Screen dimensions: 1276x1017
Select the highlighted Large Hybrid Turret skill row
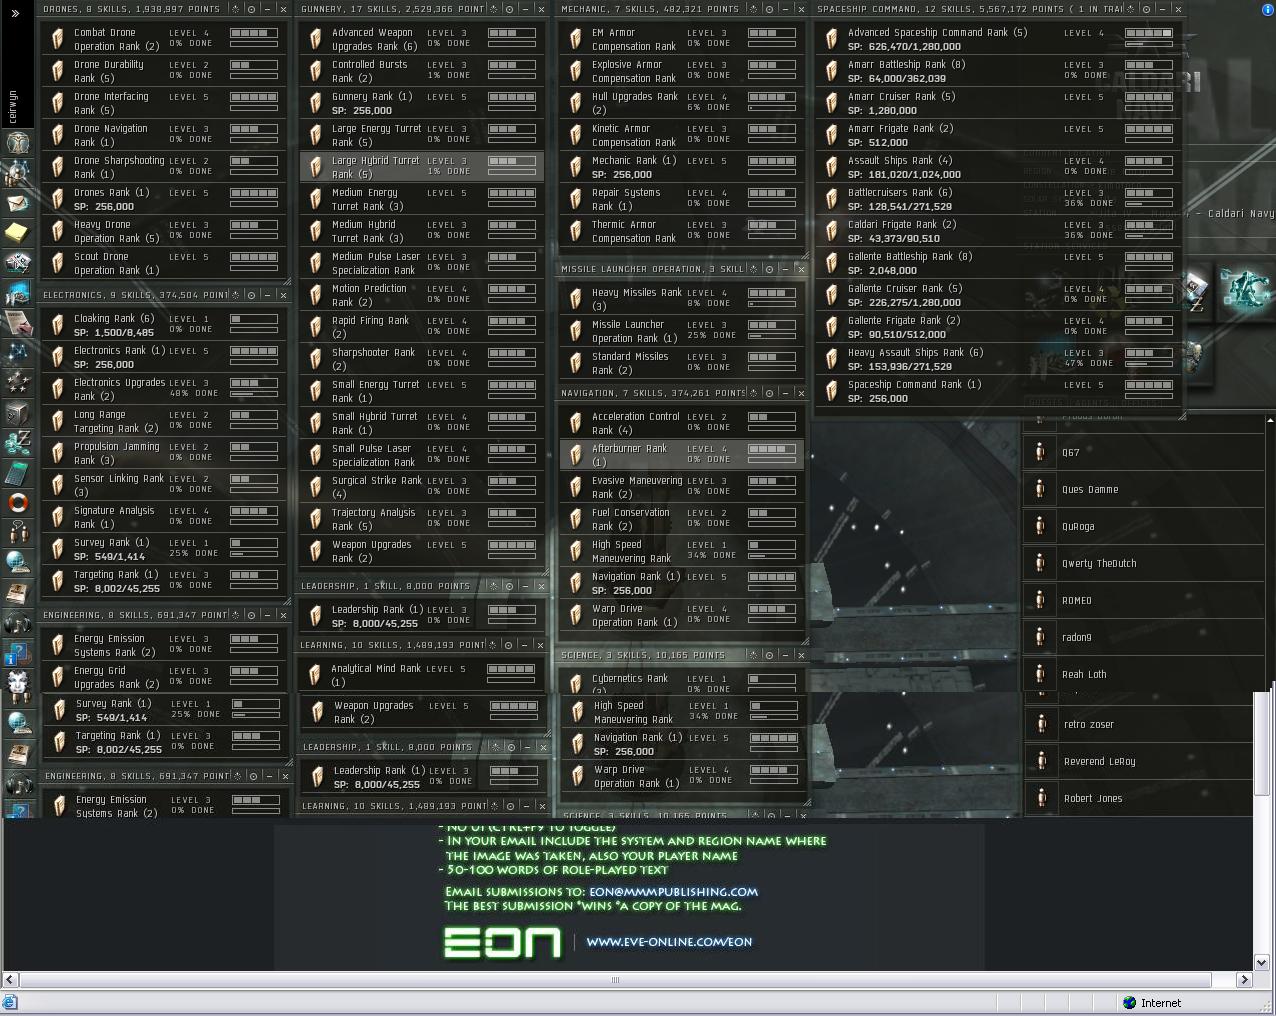pyautogui.click(x=422, y=167)
